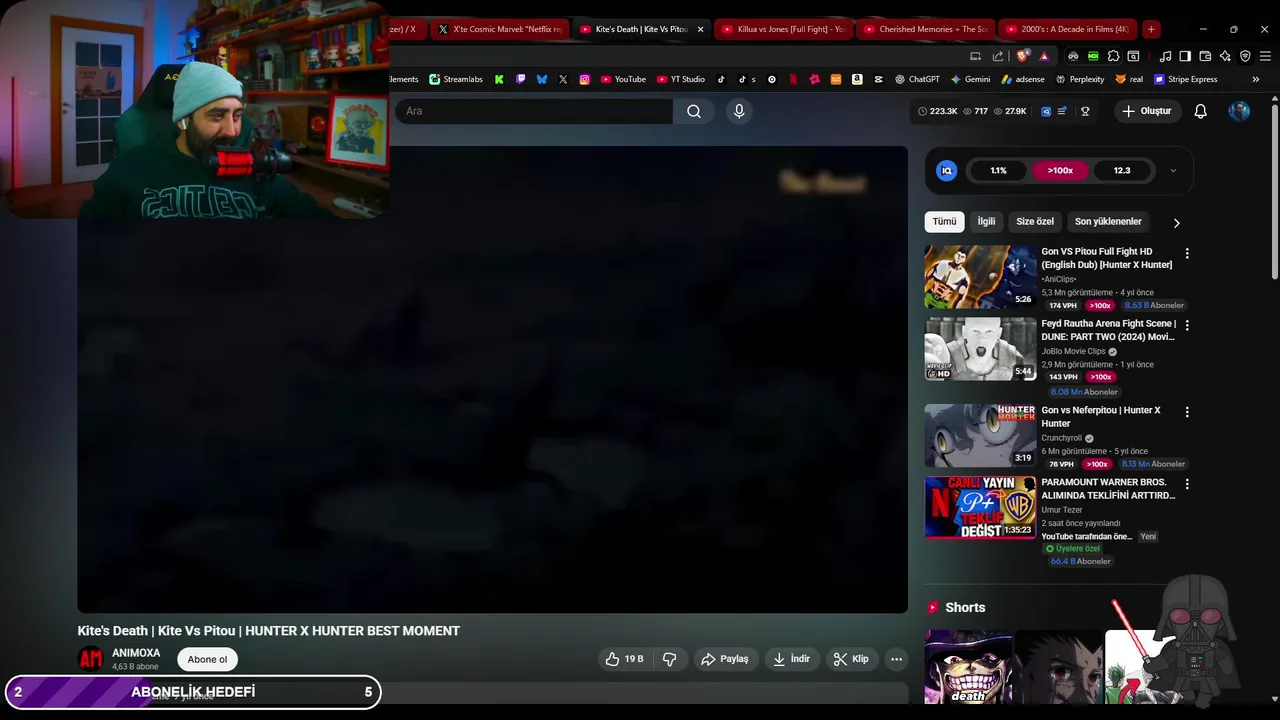Select the Son yüklenenler filter chip
This screenshot has height=720, width=1280.
pyautogui.click(x=1108, y=221)
